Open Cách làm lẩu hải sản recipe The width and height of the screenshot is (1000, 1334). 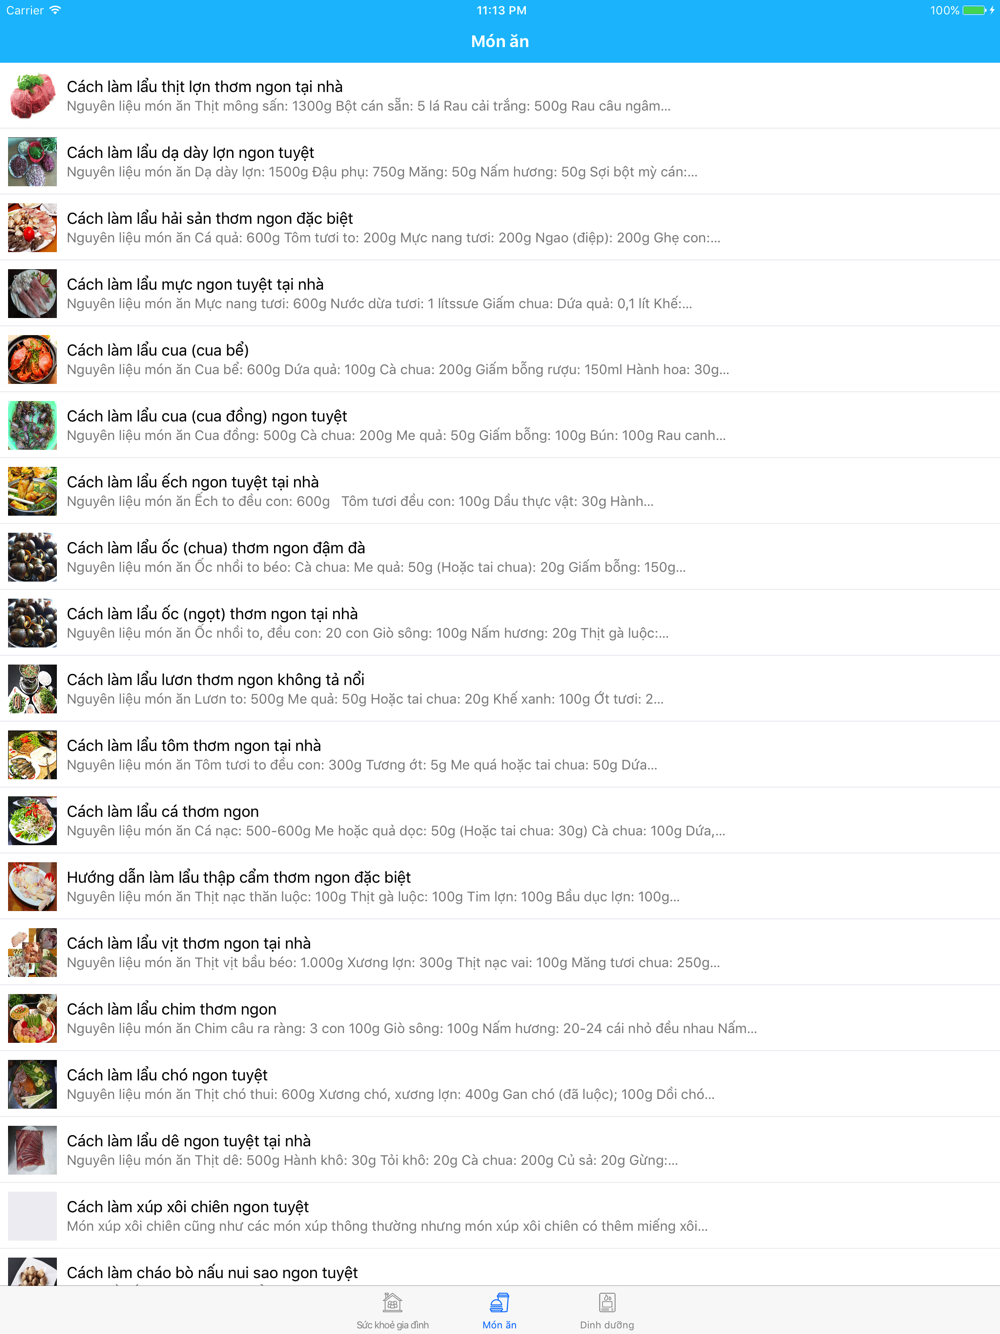pyautogui.click(x=500, y=227)
